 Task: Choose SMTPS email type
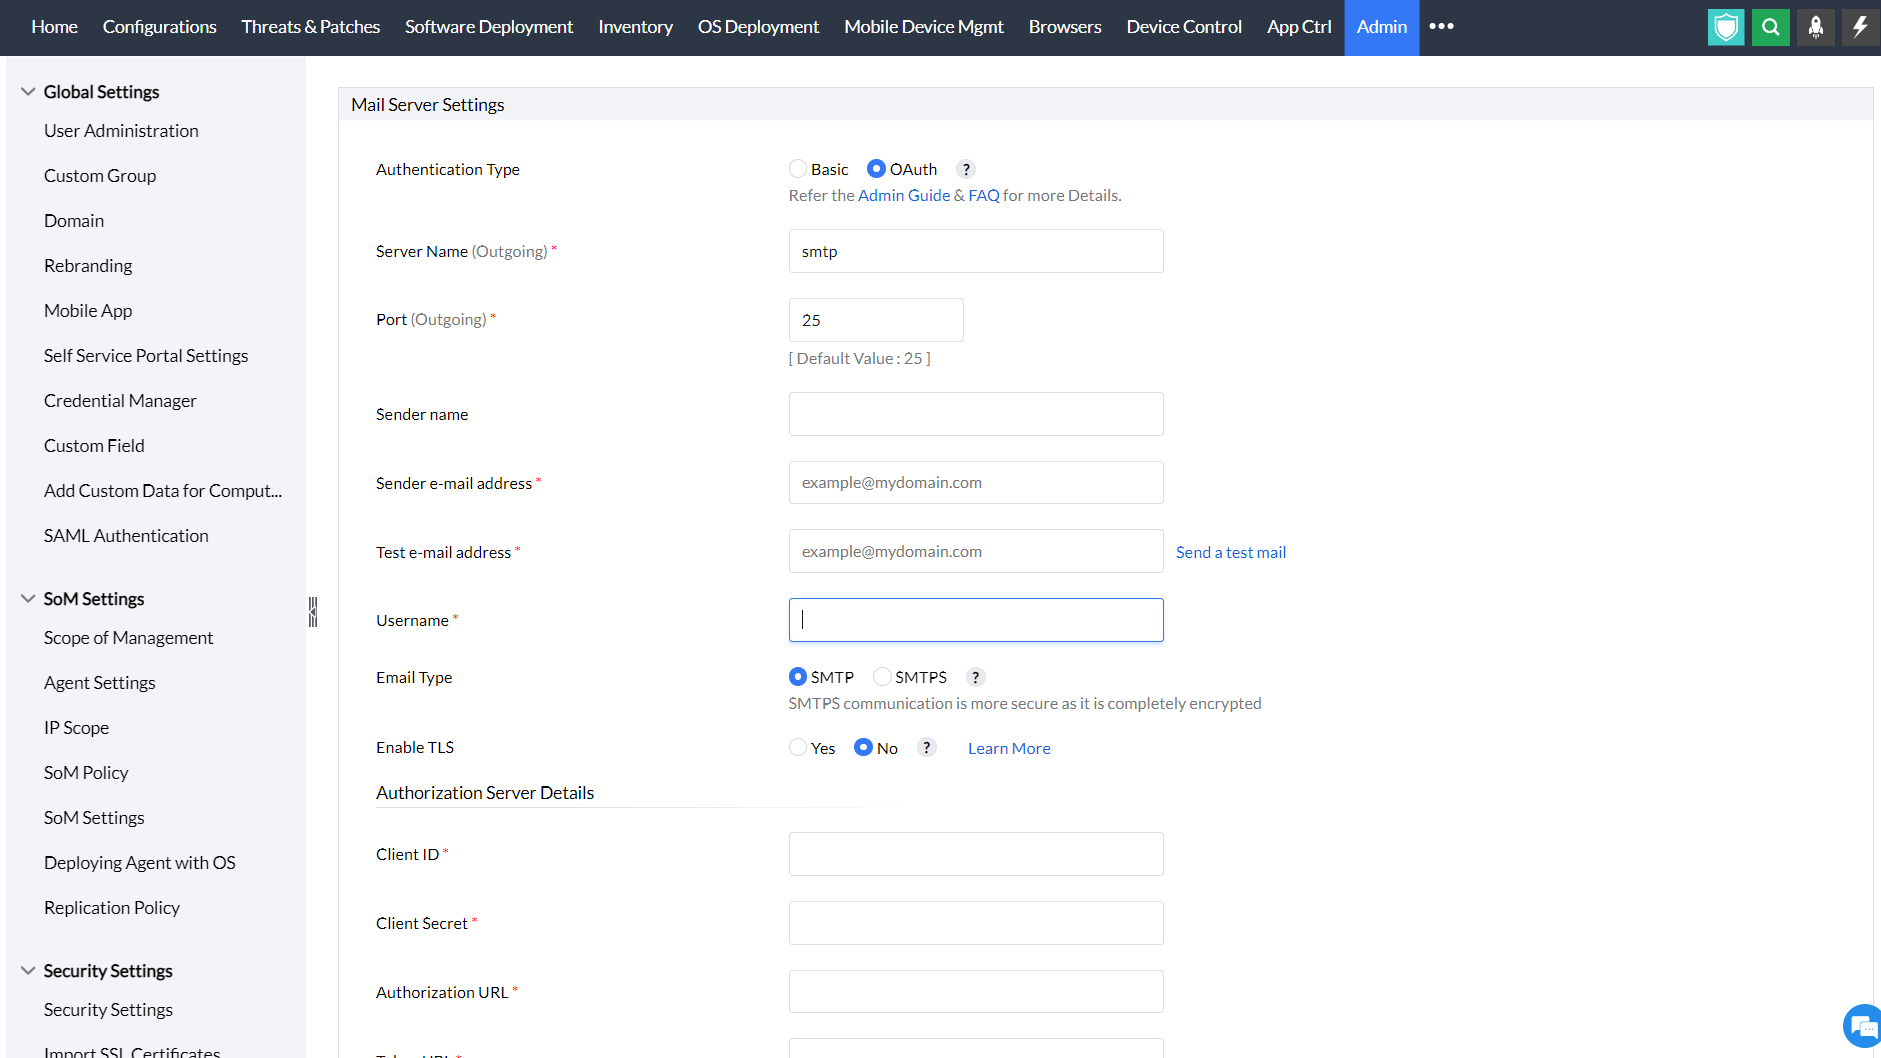pos(882,677)
